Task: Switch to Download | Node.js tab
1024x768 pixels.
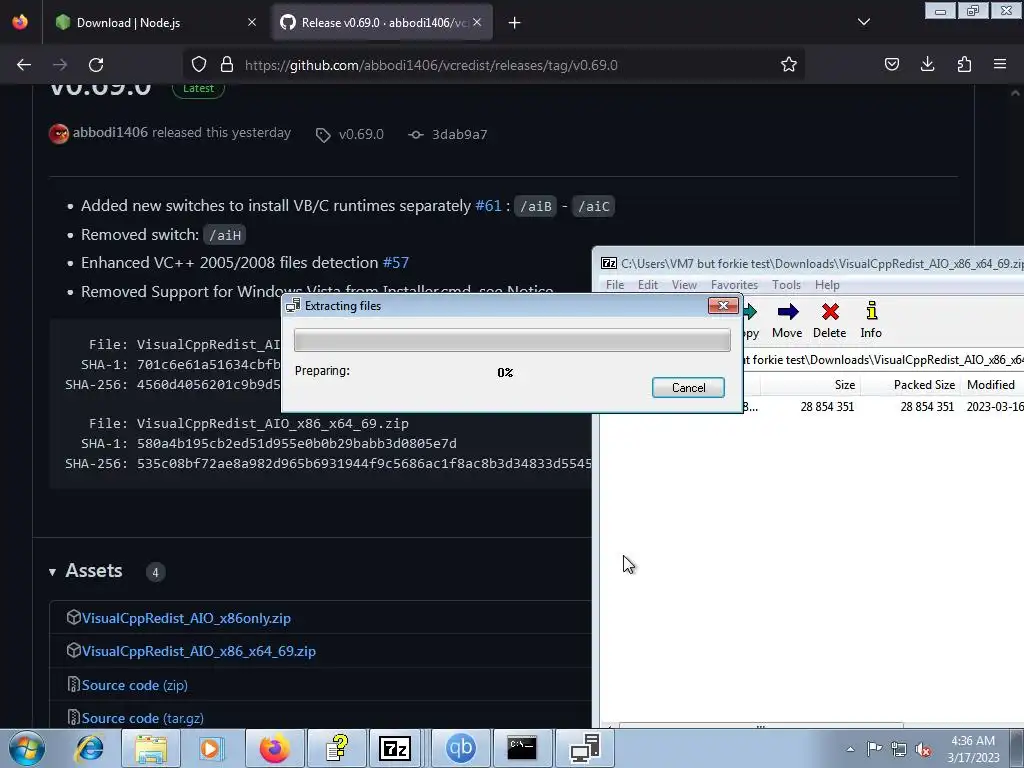Action: 155,23
